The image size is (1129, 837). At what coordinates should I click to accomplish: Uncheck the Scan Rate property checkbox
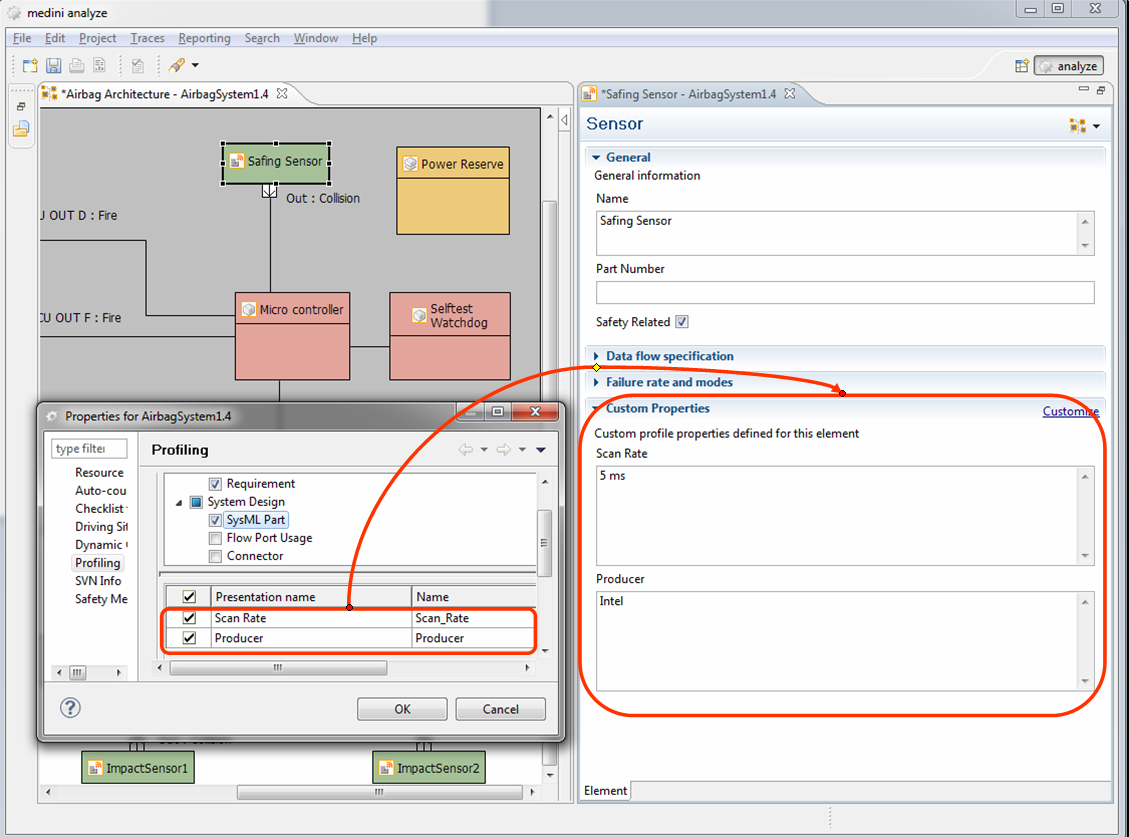click(189, 618)
